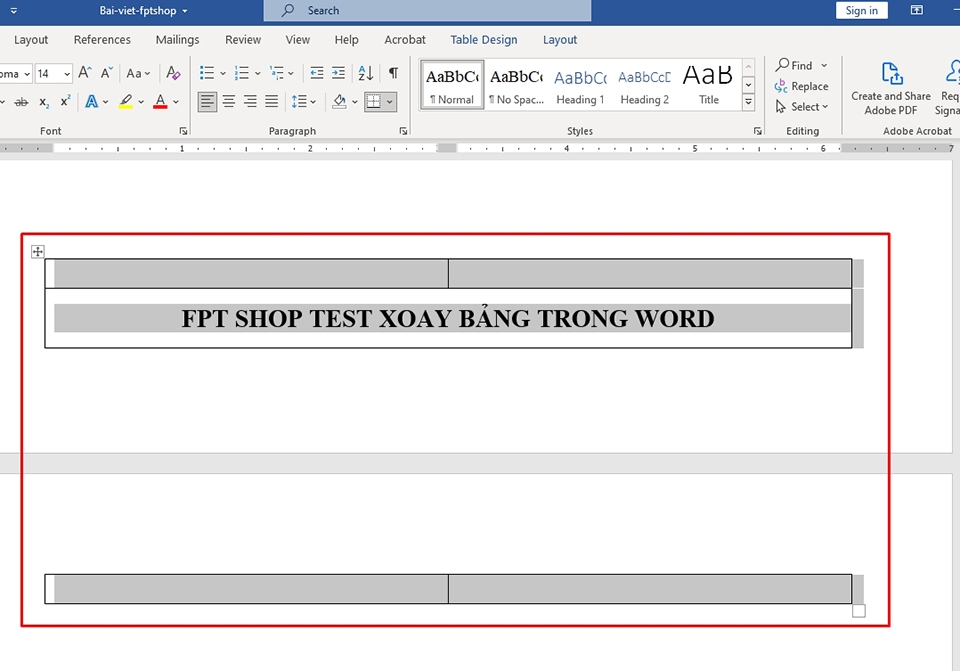Toggle the Show/Hide paragraph marks icon
960x671 pixels.
[x=394, y=73]
